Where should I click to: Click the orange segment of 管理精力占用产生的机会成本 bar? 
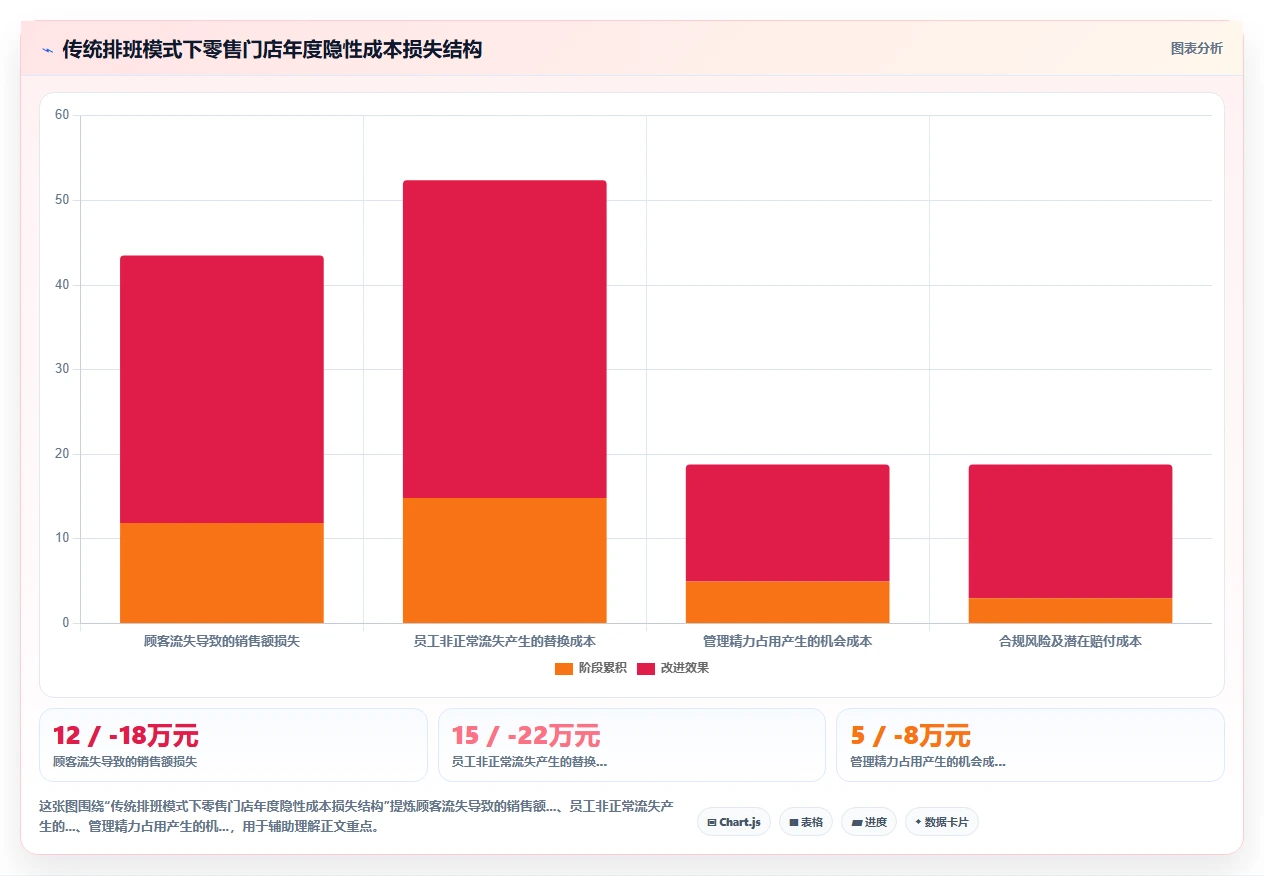[x=788, y=602]
